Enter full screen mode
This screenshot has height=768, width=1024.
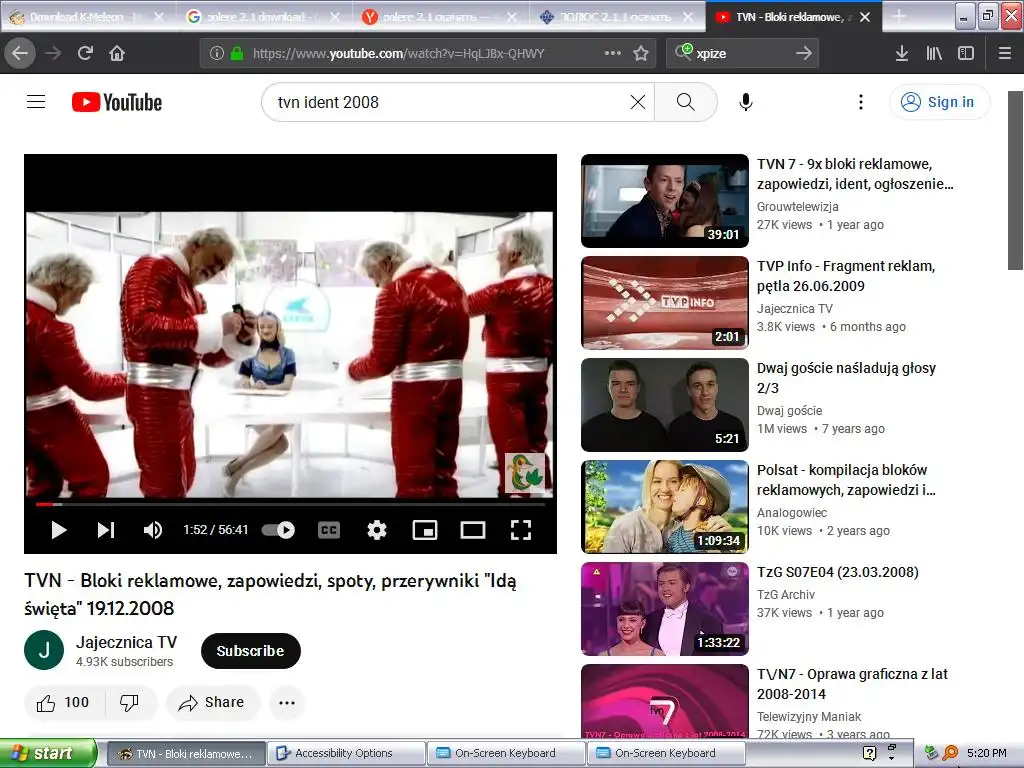click(x=520, y=530)
